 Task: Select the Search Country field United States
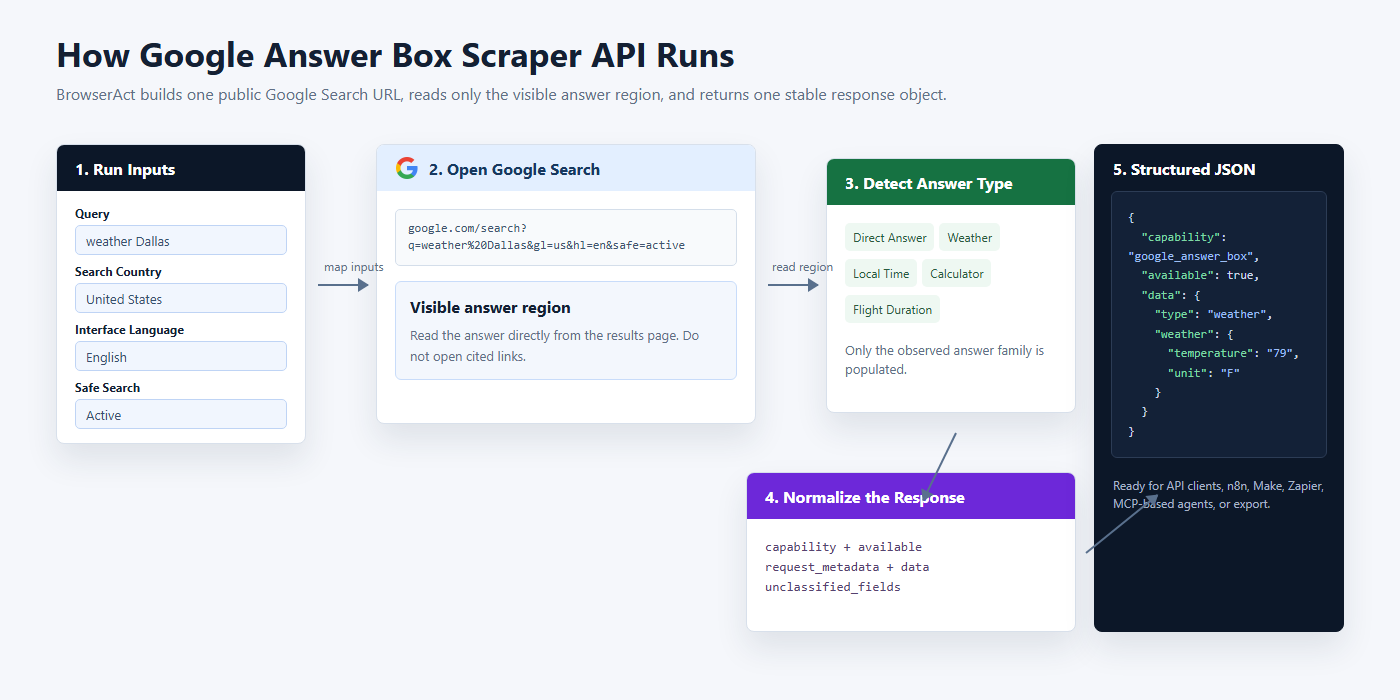pos(181,298)
